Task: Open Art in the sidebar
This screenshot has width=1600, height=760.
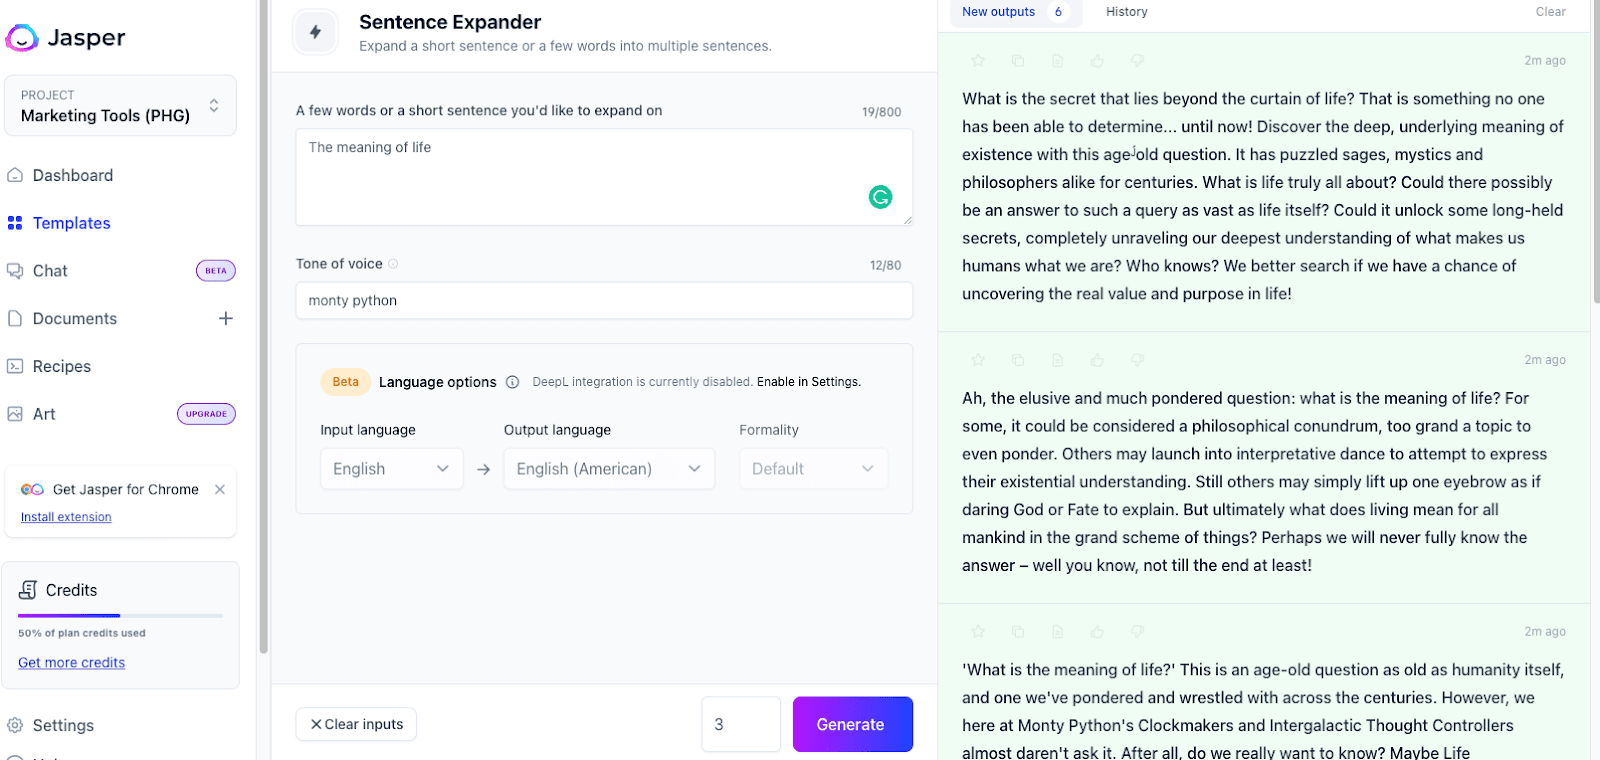Action: 44,414
